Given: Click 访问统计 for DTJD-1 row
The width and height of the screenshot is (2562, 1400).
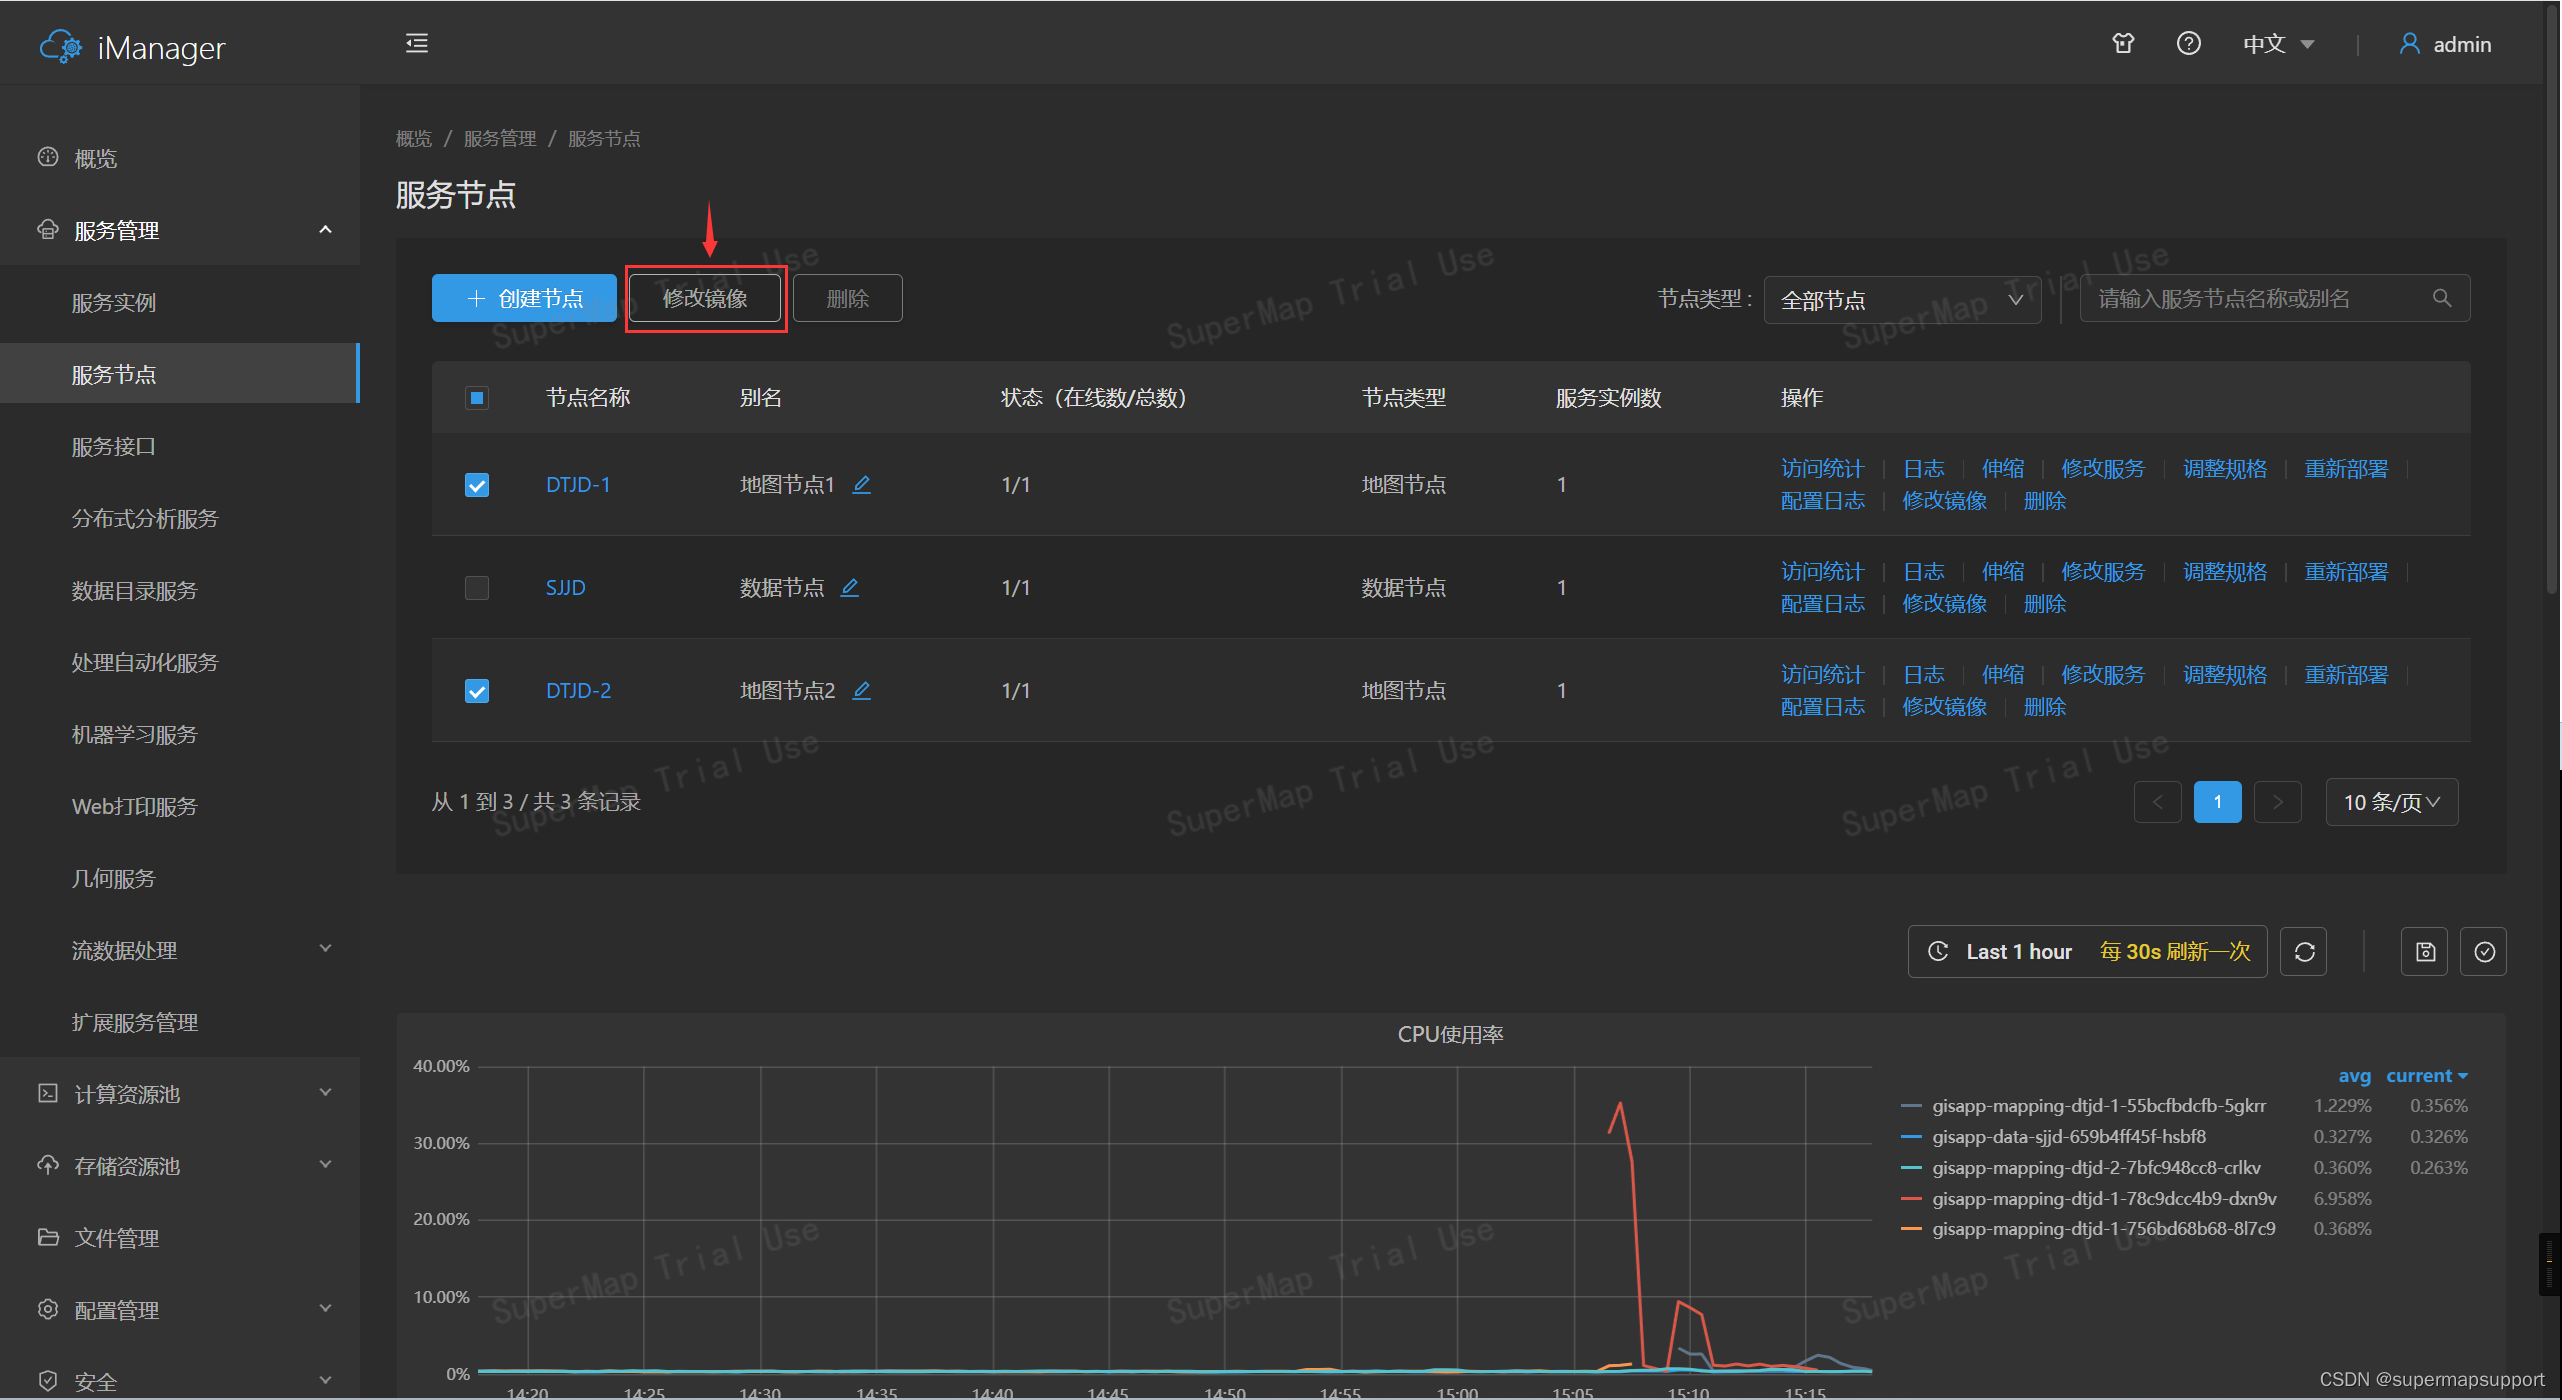Looking at the screenshot, I should 1822,469.
